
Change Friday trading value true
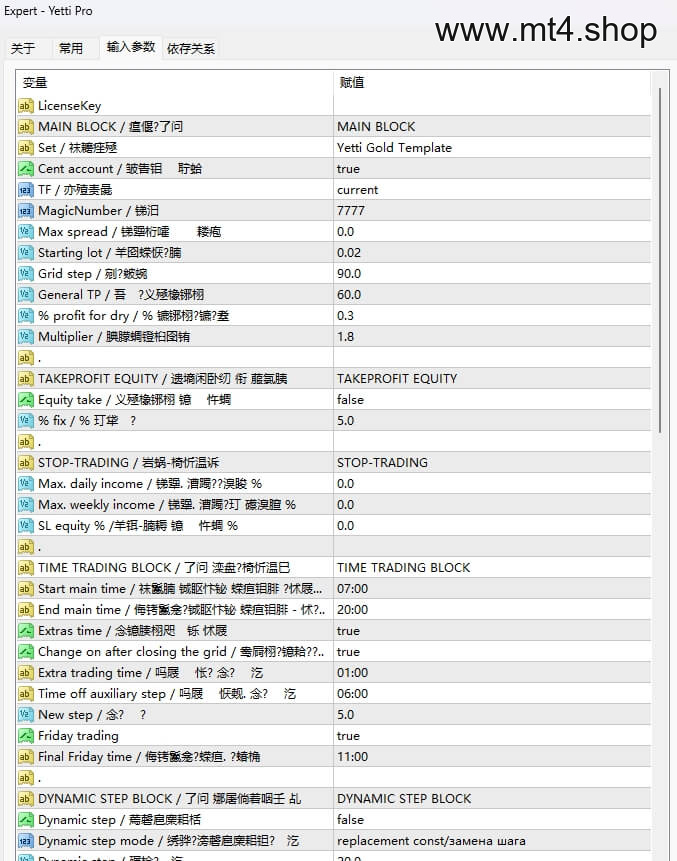491,735
